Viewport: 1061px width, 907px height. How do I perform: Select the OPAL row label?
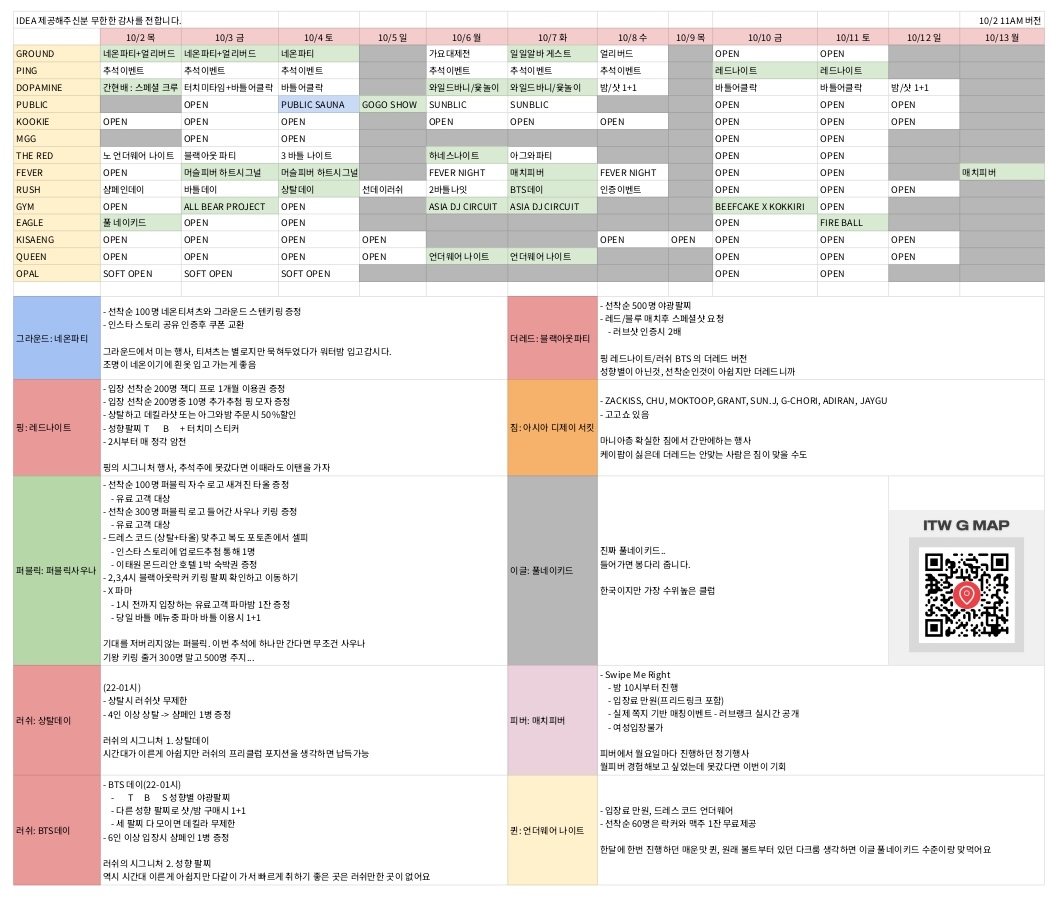[57, 274]
